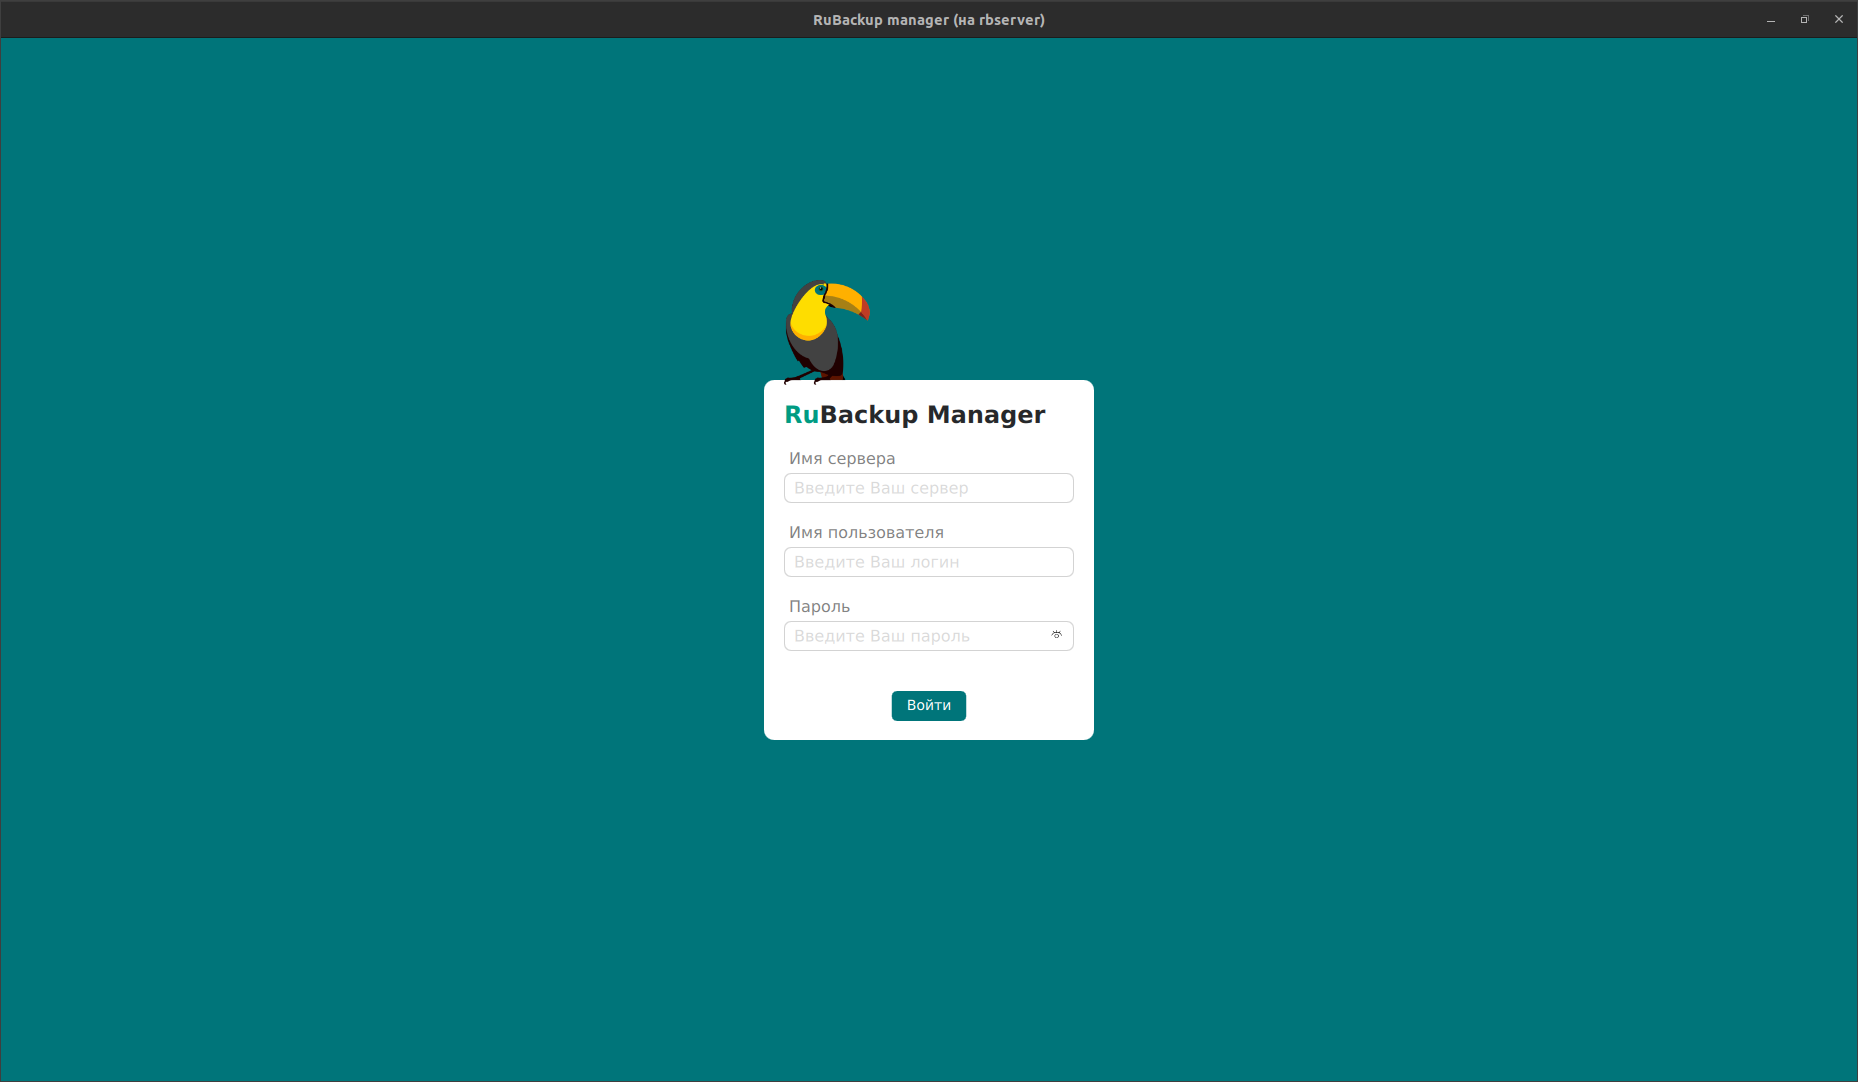Restore the window using the maximize icon
The width and height of the screenshot is (1858, 1082).
pos(1805,20)
